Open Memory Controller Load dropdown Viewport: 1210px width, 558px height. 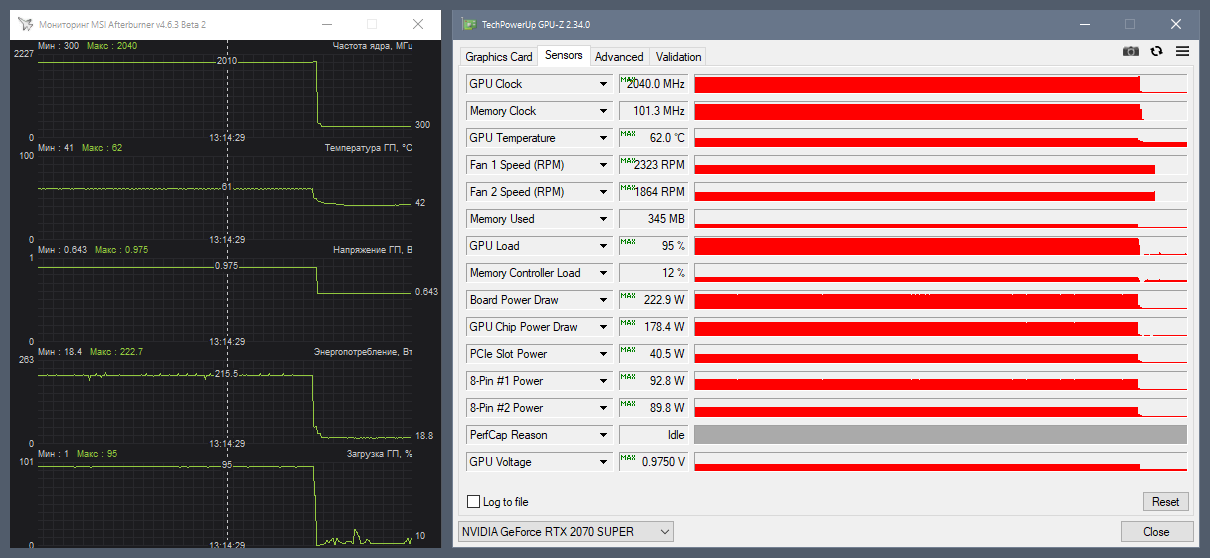[x=603, y=273]
